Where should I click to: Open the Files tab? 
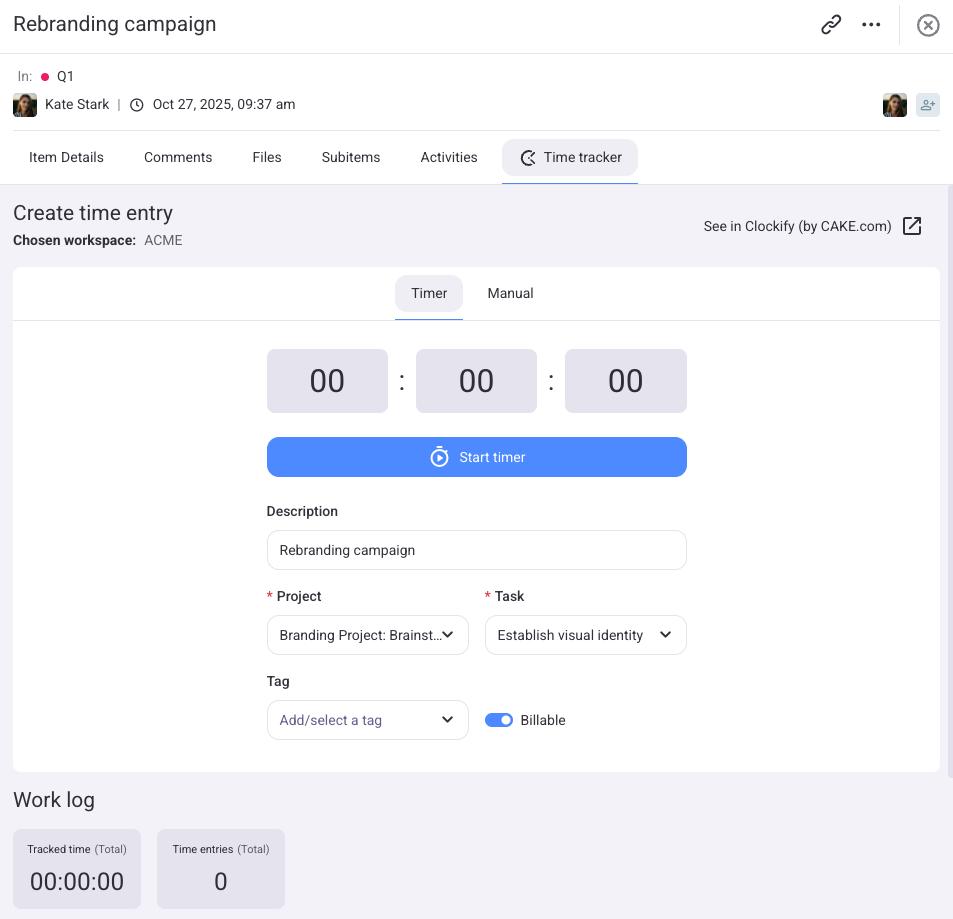267,157
